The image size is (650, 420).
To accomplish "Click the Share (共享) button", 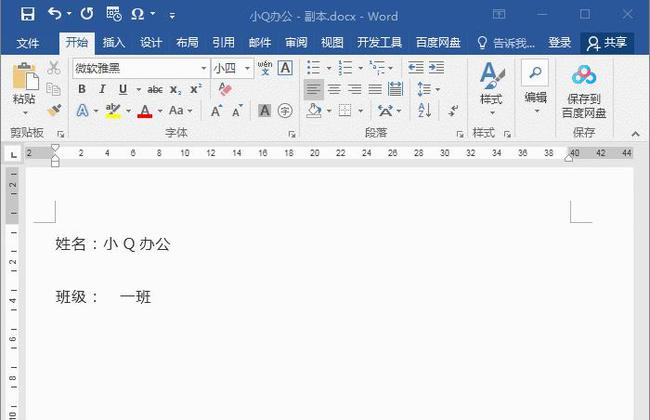I will coord(607,43).
